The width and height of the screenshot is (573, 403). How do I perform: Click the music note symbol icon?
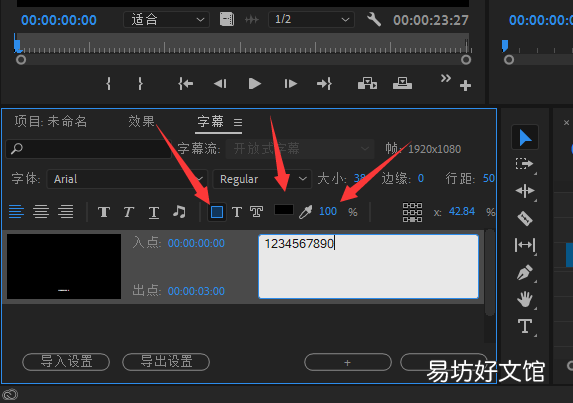(179, 212)
